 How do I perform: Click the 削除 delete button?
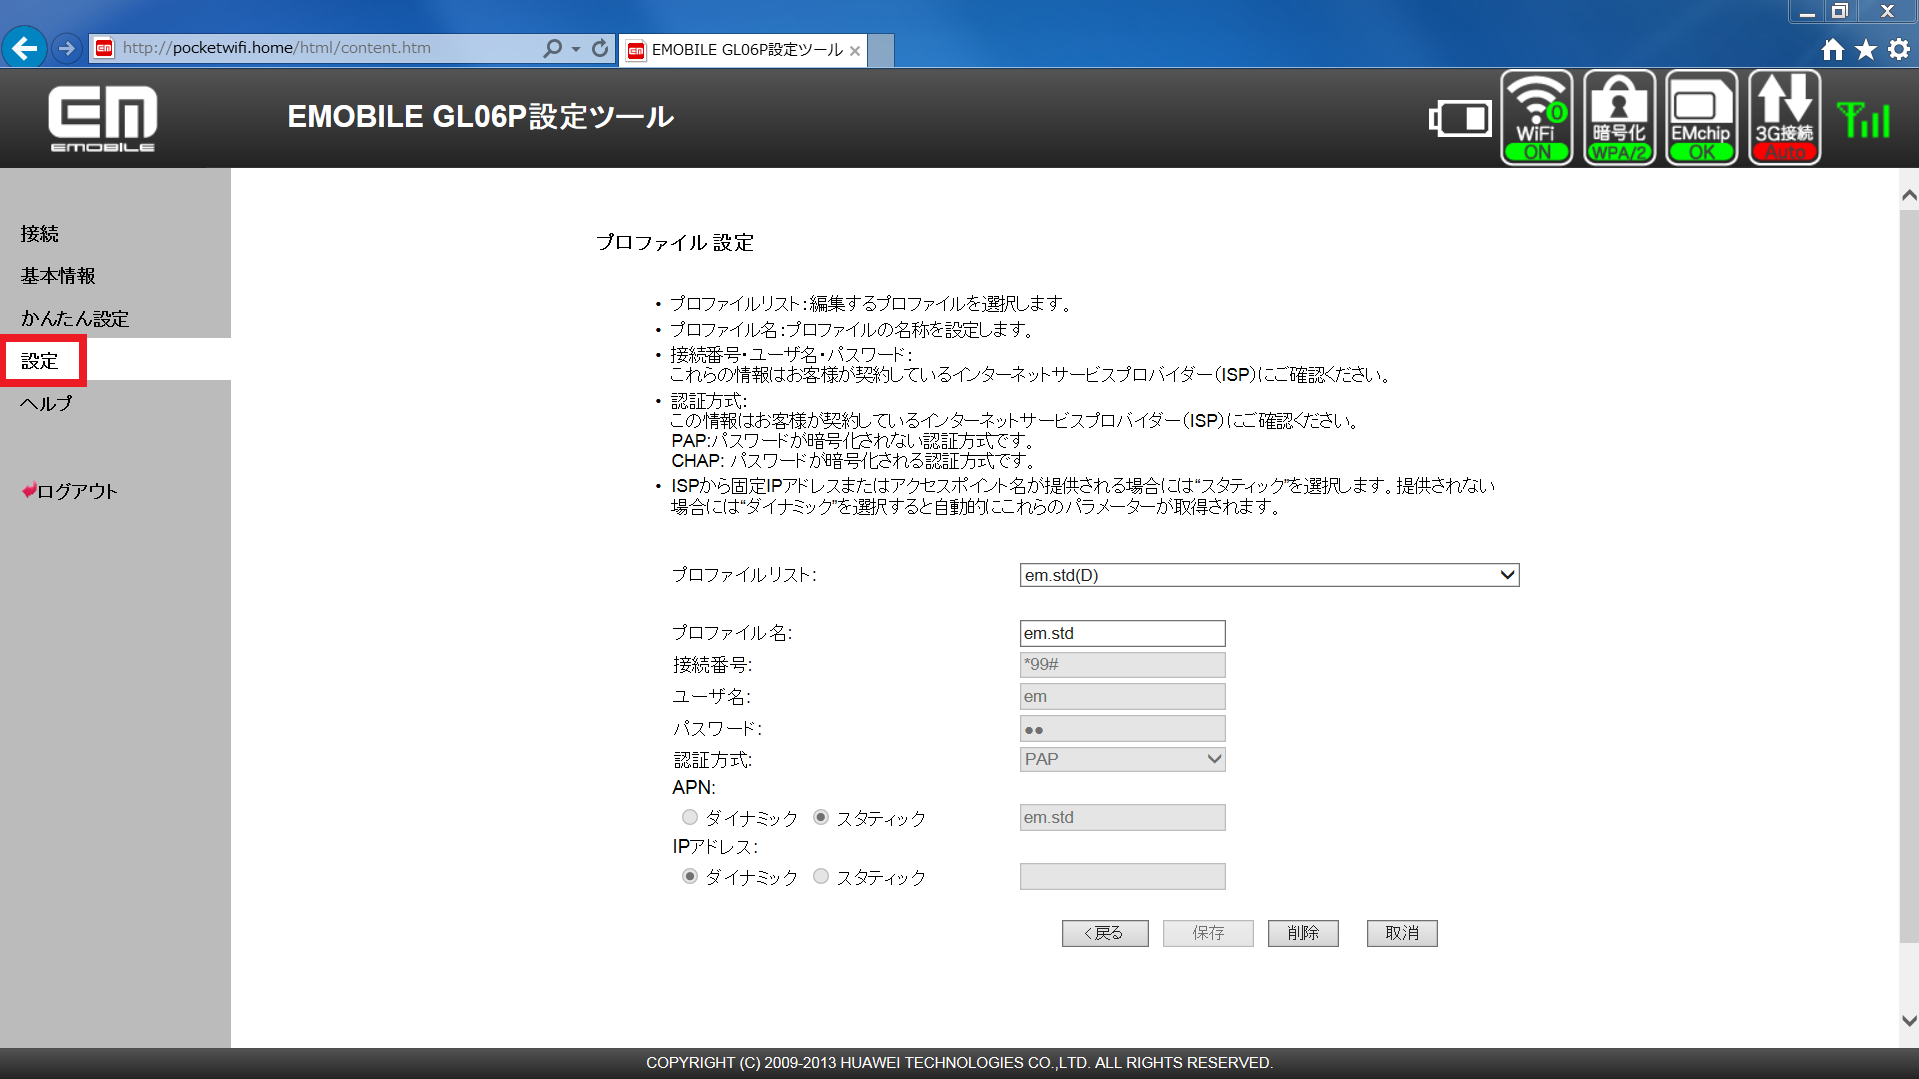pos(1302,933)
